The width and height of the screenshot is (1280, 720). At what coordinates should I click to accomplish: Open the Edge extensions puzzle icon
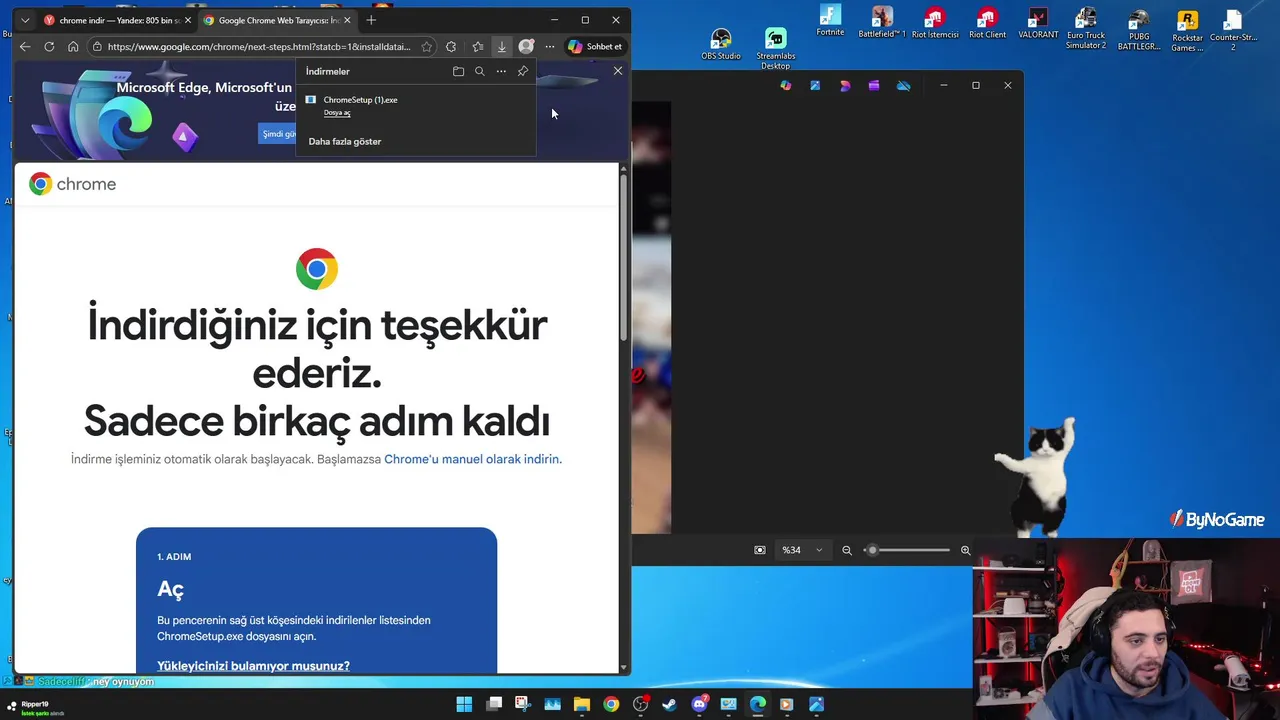point(451,46)
